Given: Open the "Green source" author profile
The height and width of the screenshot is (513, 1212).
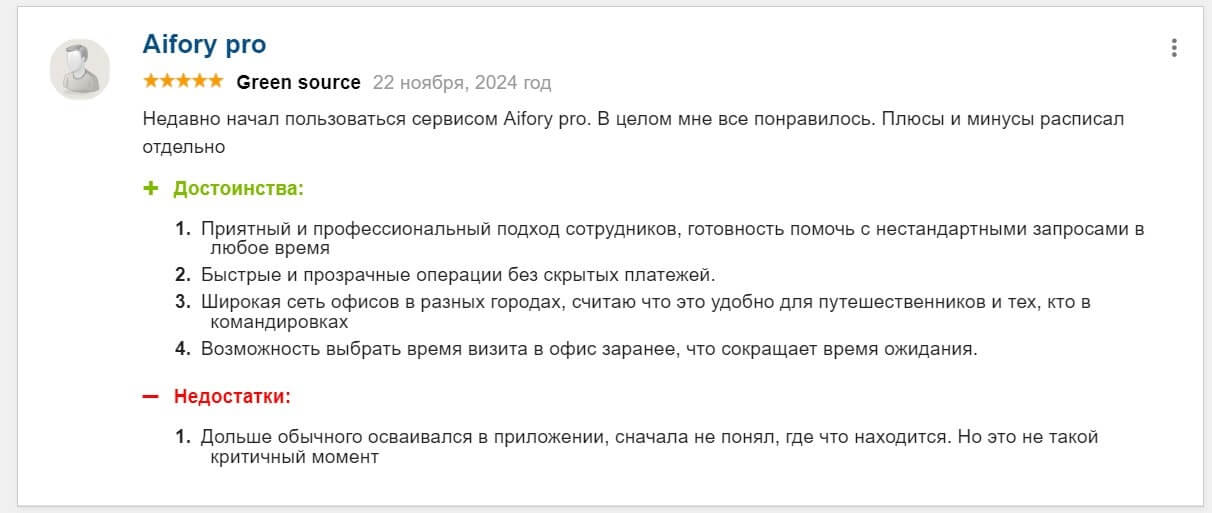Looking at the screenshot, I should [x=298, y=82].
